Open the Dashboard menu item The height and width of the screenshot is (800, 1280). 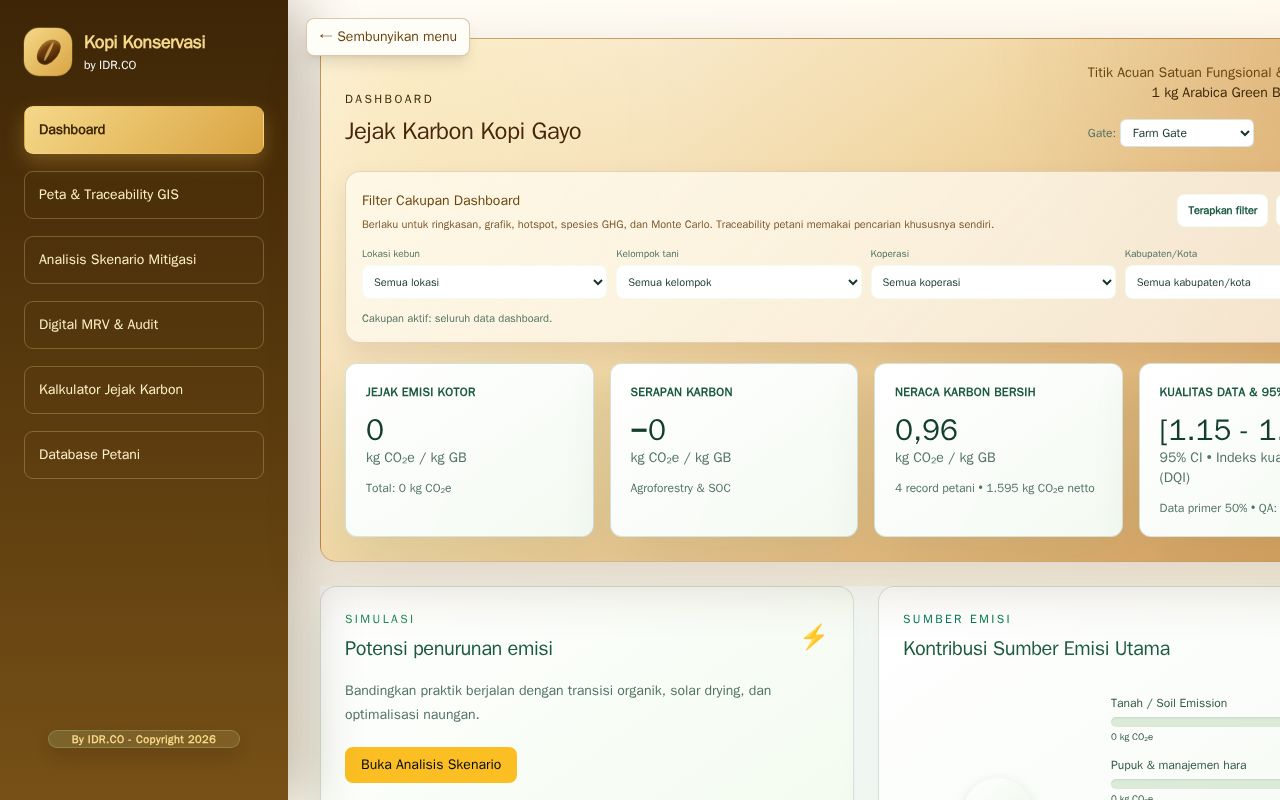coord(144,130)
